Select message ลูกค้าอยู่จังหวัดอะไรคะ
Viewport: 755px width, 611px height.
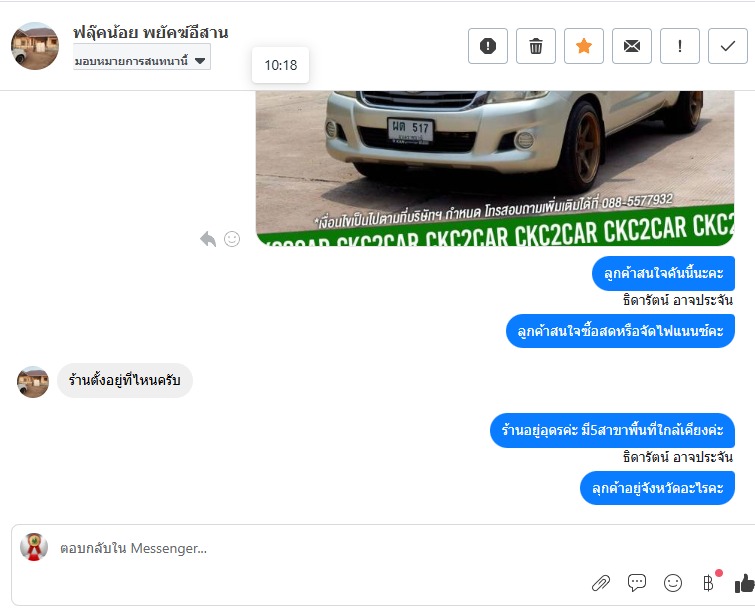tap(657, 488)
